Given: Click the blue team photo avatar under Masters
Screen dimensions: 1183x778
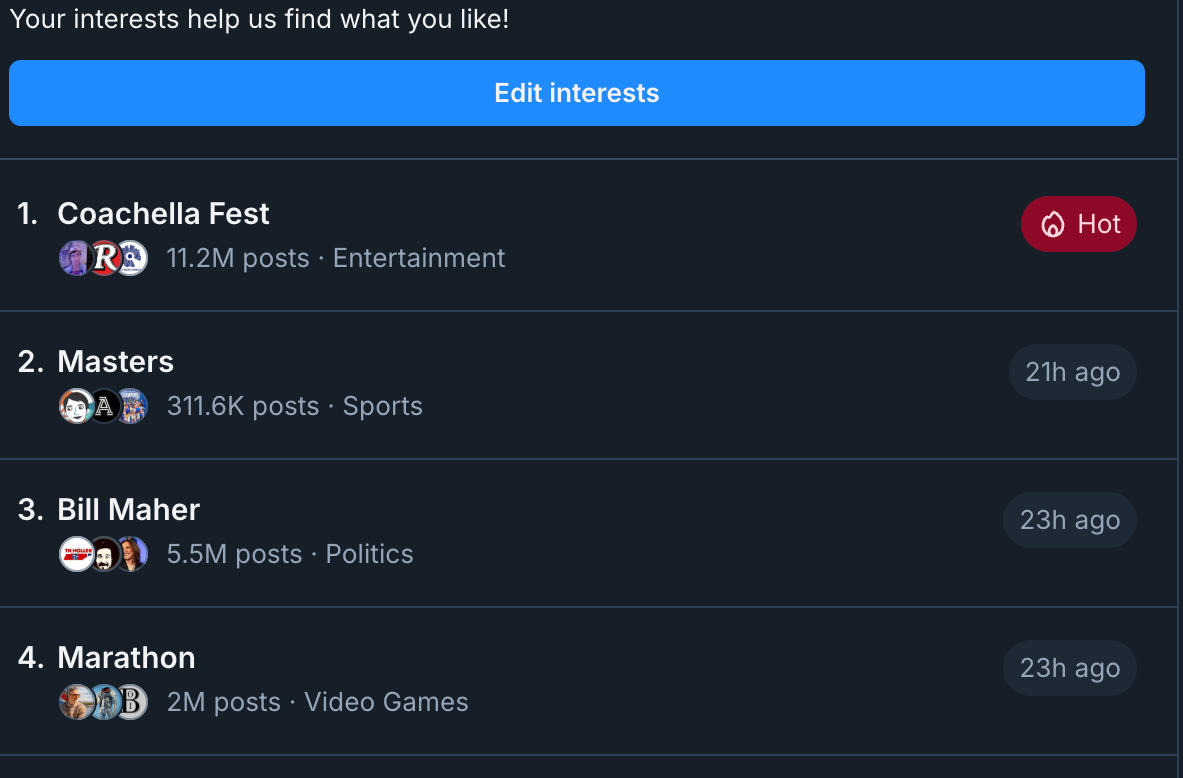Looking at the screenshot, I should 132,406.
